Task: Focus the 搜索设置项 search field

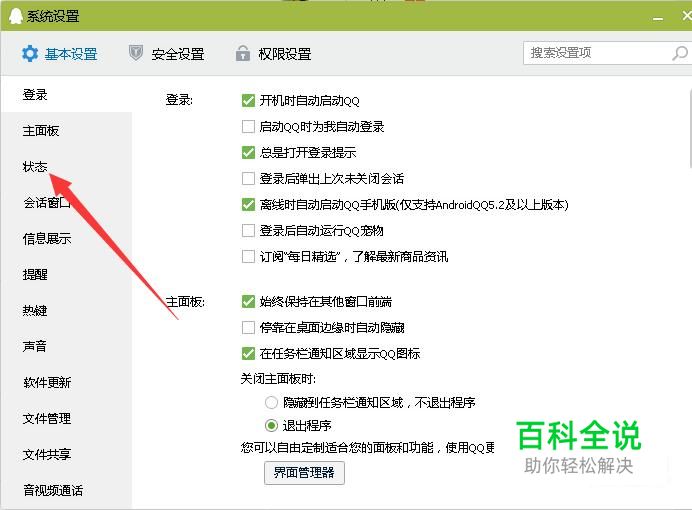Action: (x=607, y=53)
